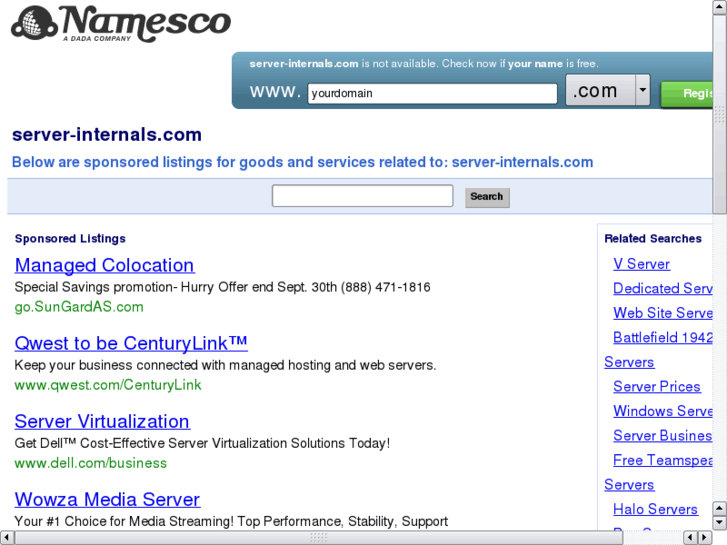Click the search text box

click(362, 196)
